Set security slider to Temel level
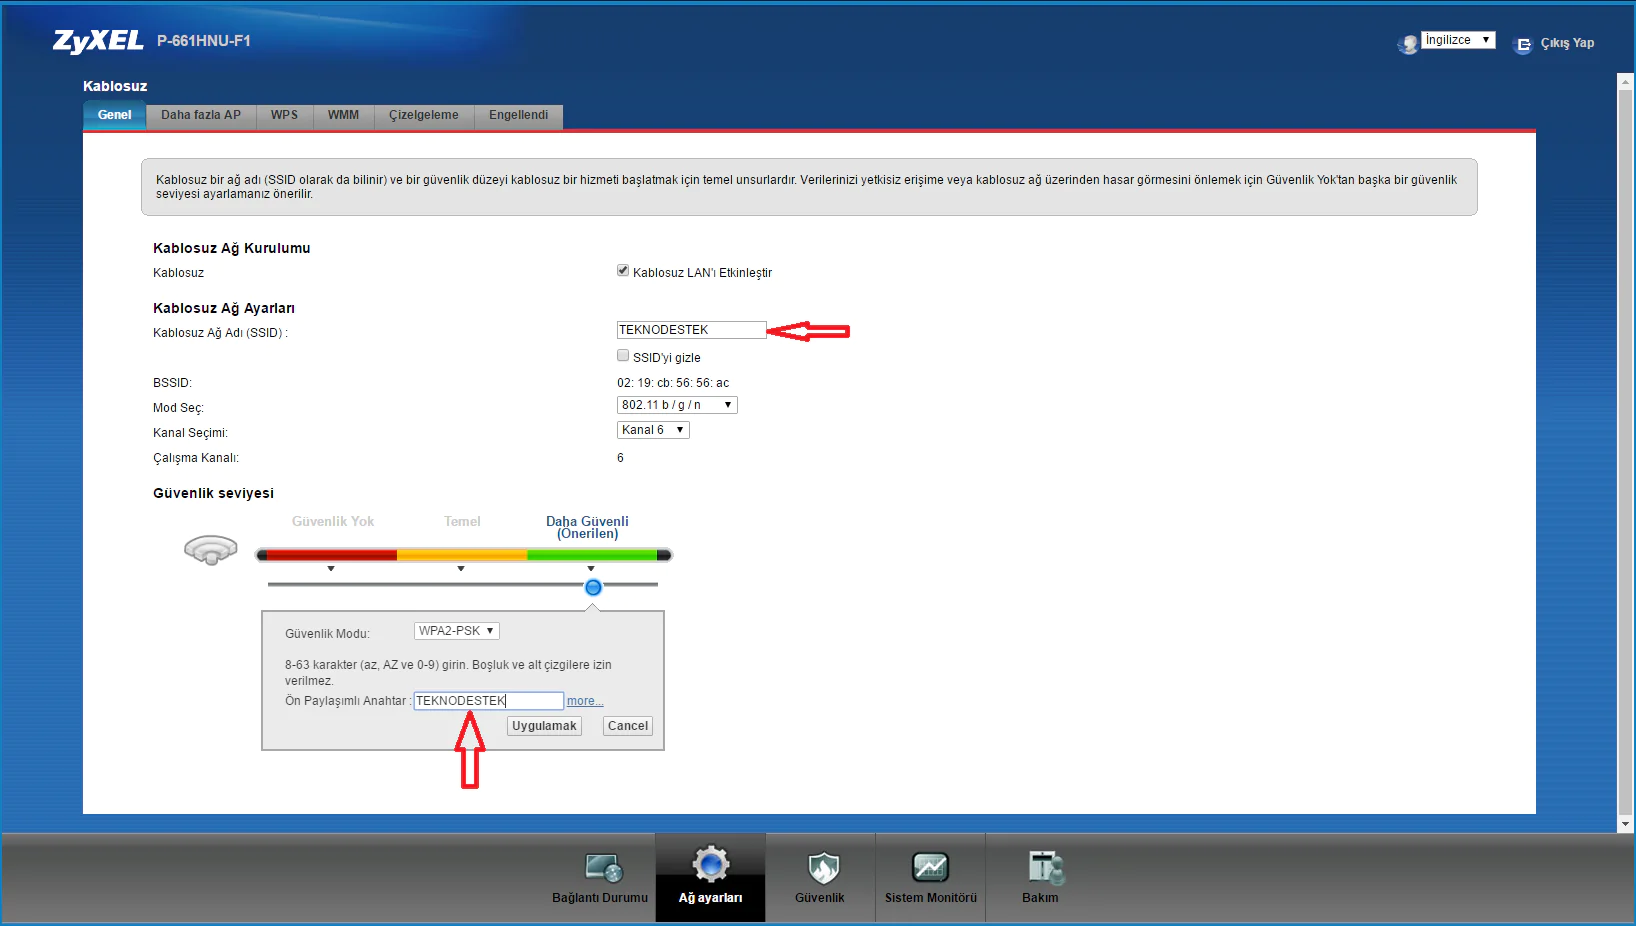Screen dimensions: 1636x926 [461, 588]
